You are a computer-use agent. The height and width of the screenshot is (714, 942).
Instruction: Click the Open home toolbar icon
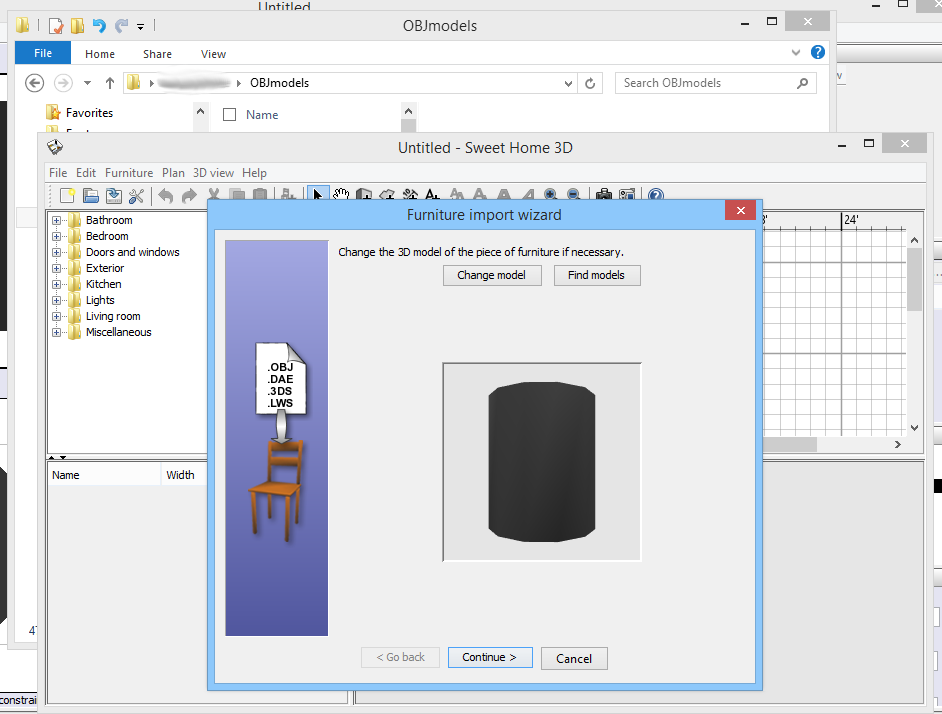(x=91, y=196)
